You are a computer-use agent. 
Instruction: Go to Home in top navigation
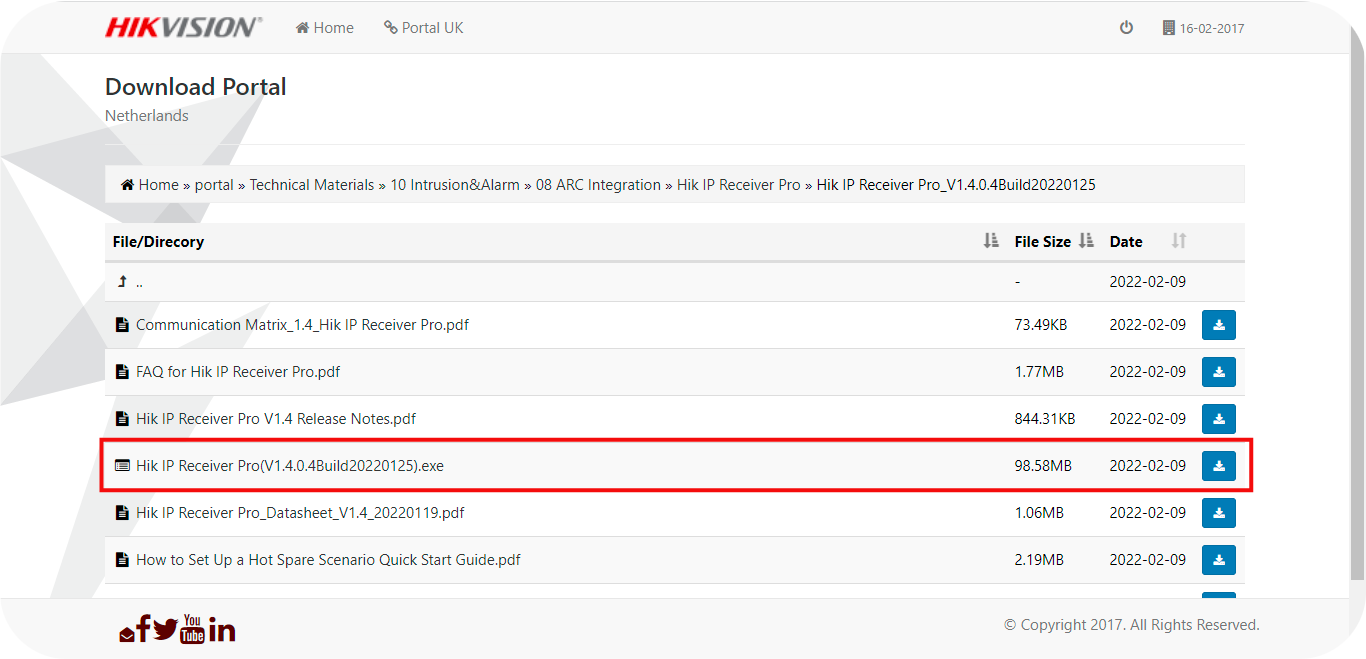click(x=325, y=28)
